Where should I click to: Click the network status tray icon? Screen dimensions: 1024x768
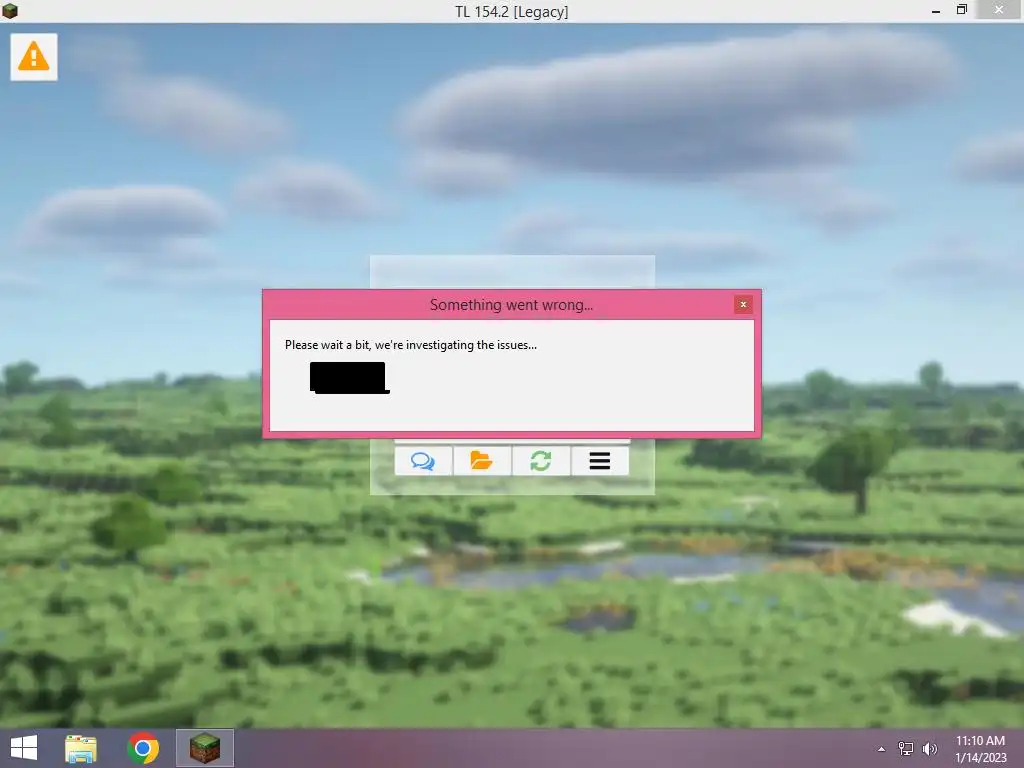pyautogui.click(x=906, y=749)
